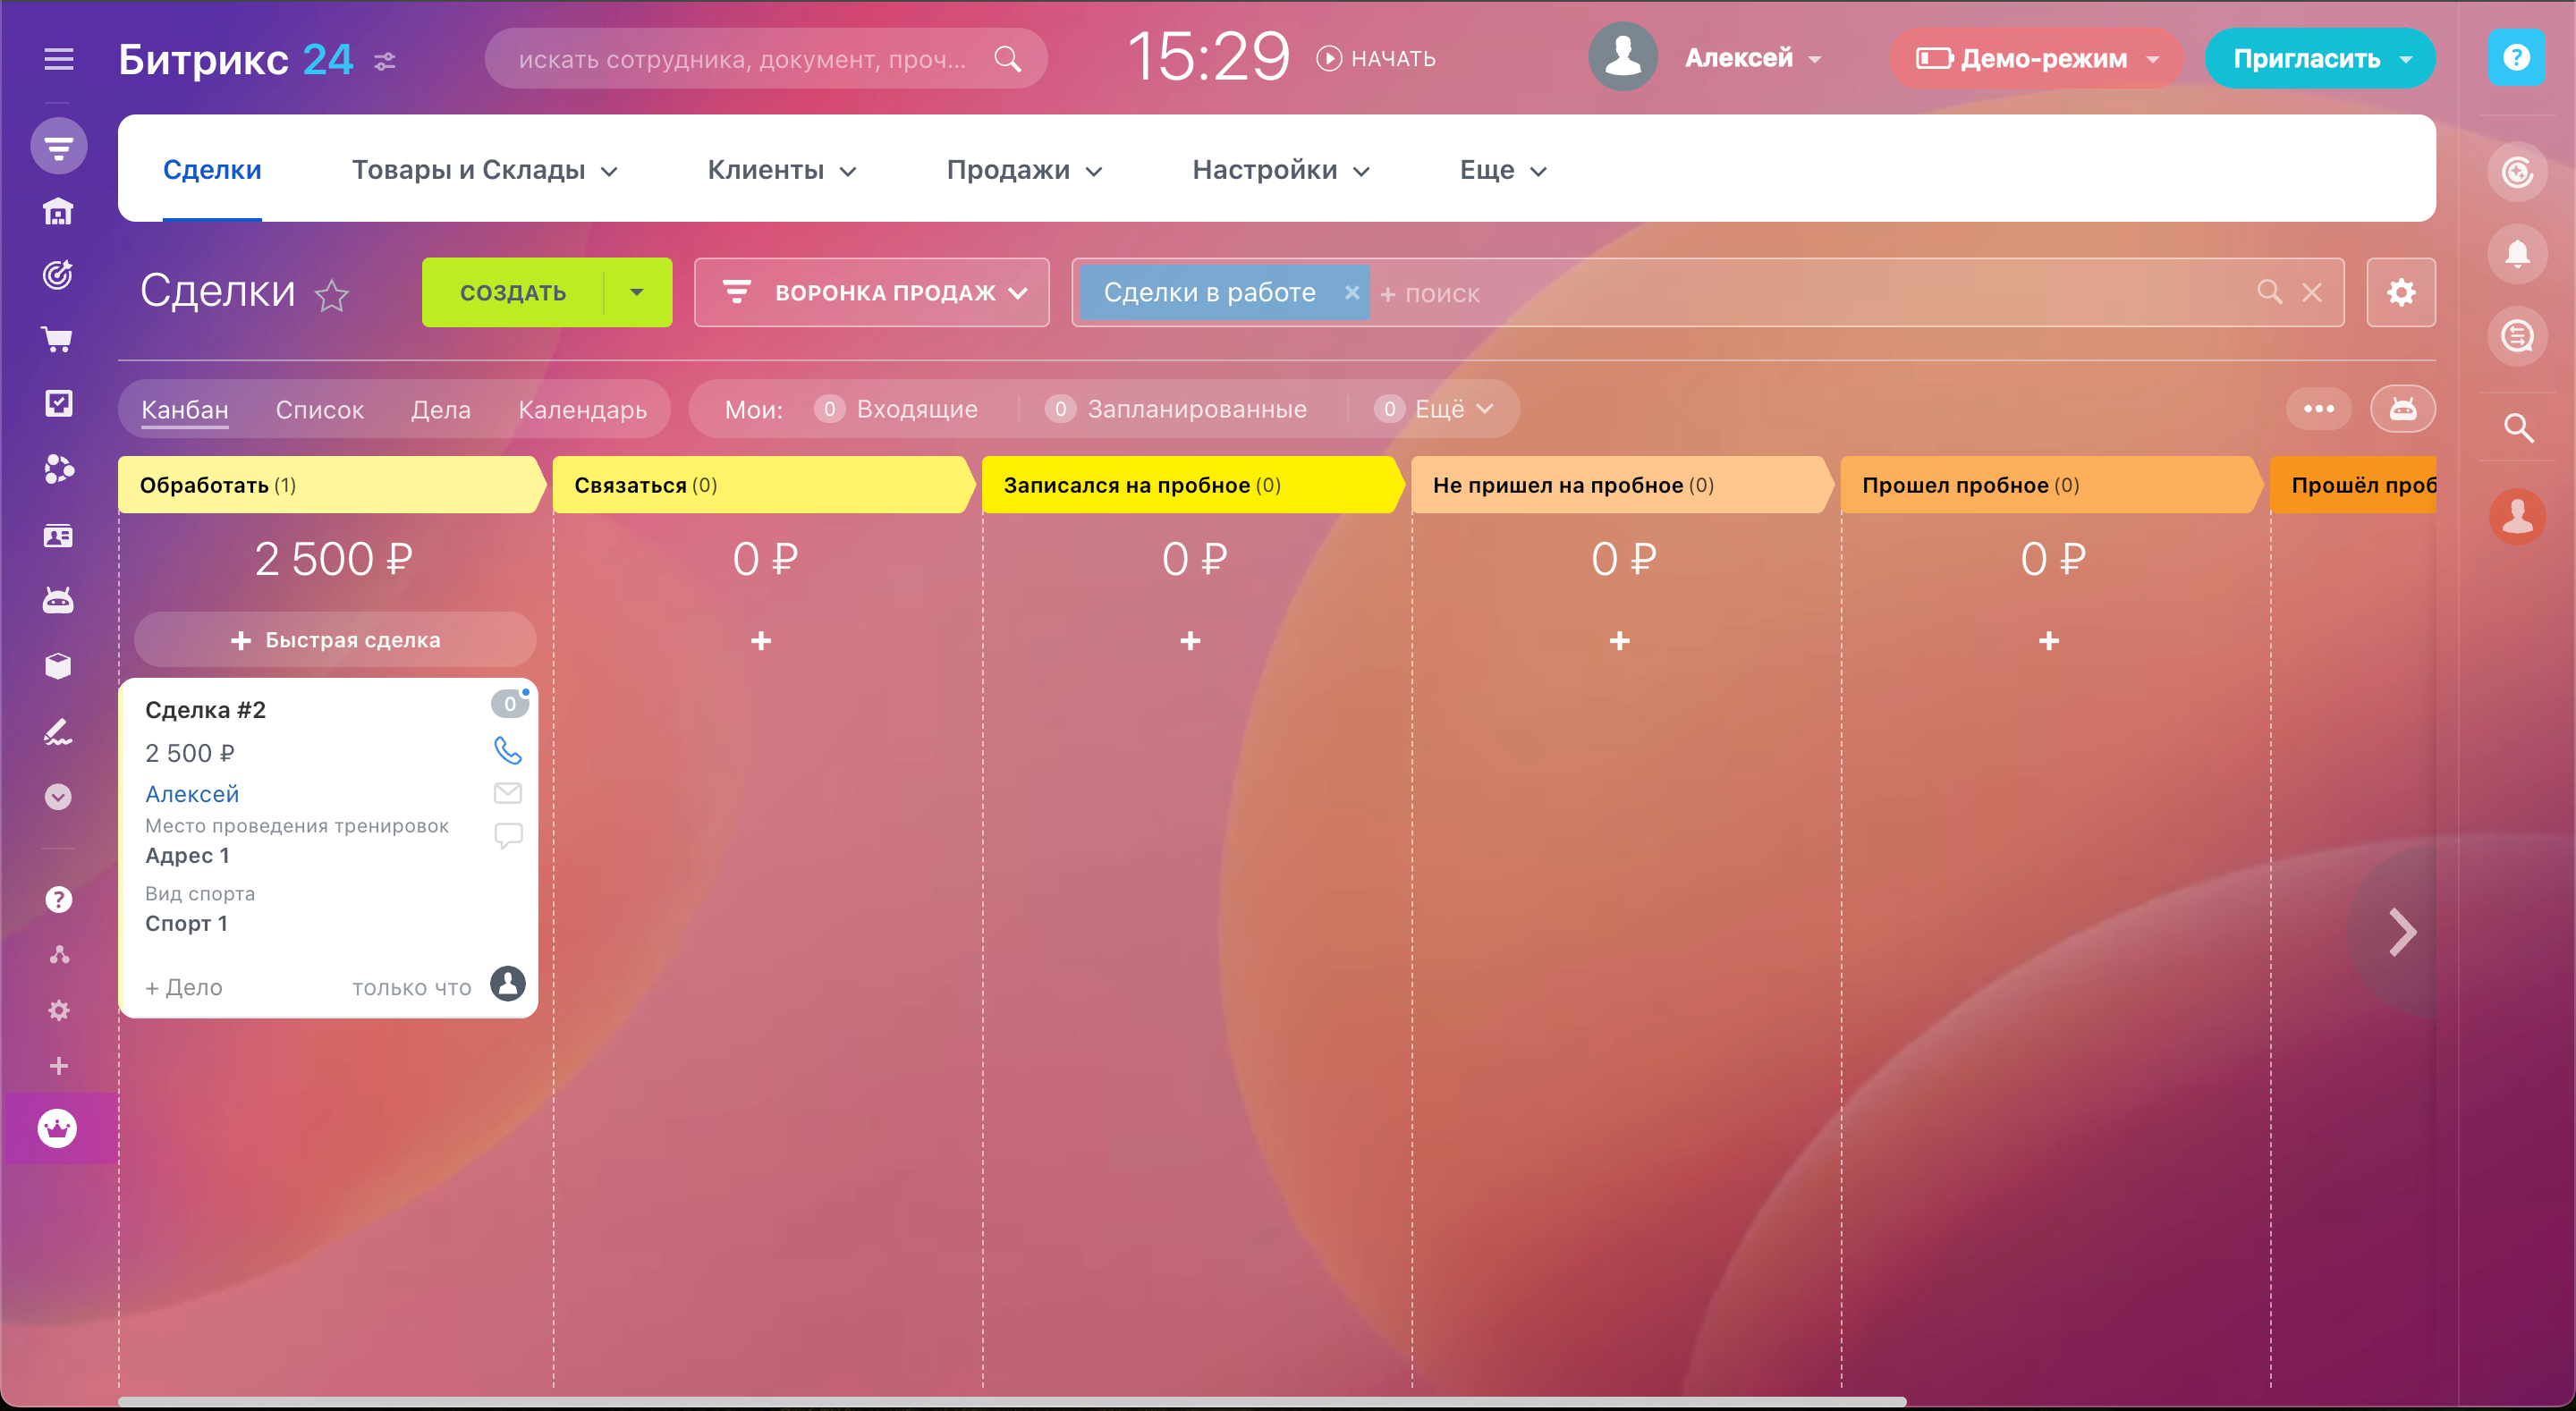Click the help question mark button top right
The width and height of the screenshot is (2576, 1411).
2516,58
